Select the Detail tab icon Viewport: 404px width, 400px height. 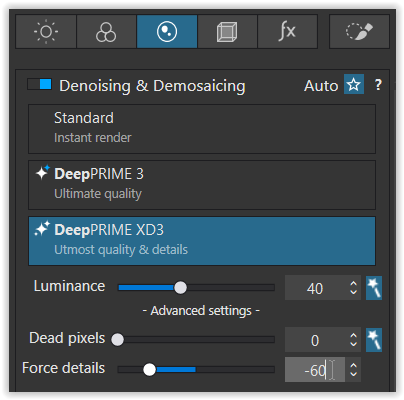(x=167, y=32)
